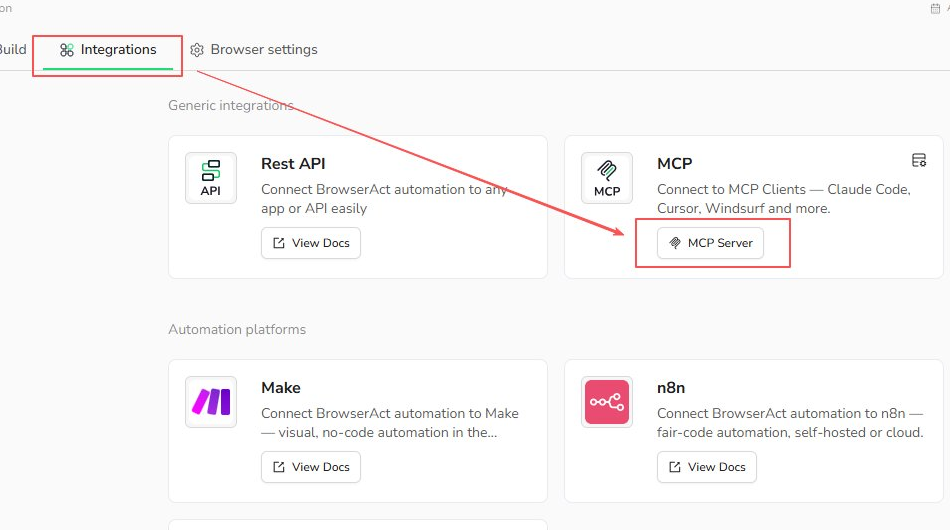
Task: Click the MCP logo icon
Action: point(606,178)
